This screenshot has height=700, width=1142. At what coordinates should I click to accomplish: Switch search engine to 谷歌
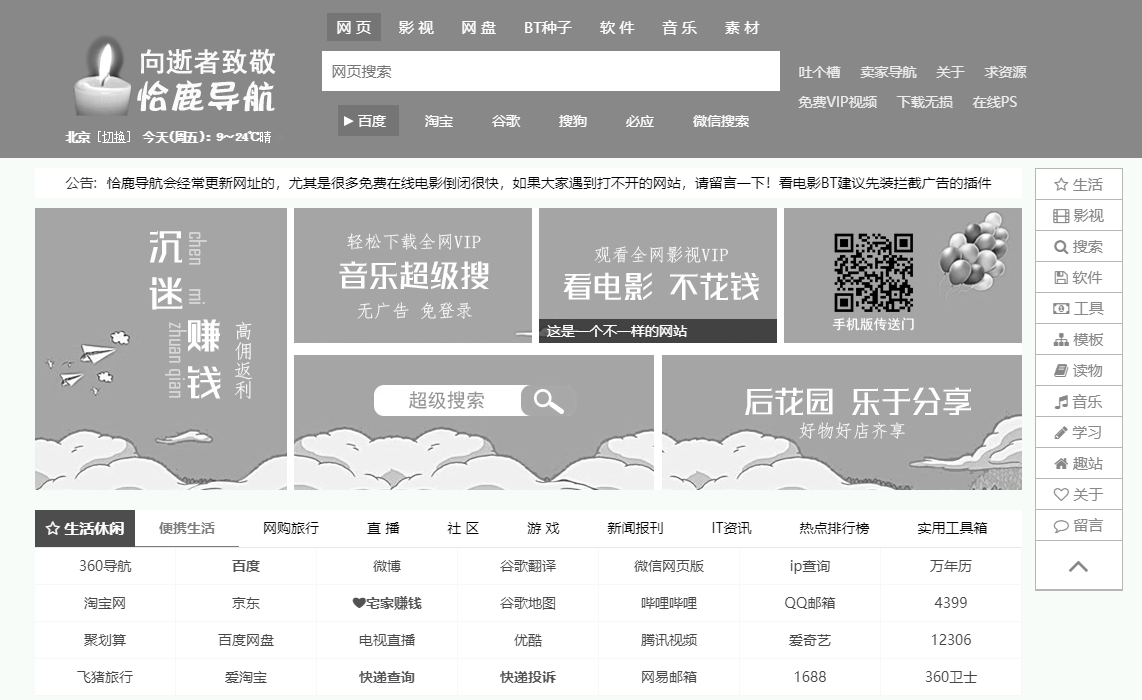coord(506,121)
